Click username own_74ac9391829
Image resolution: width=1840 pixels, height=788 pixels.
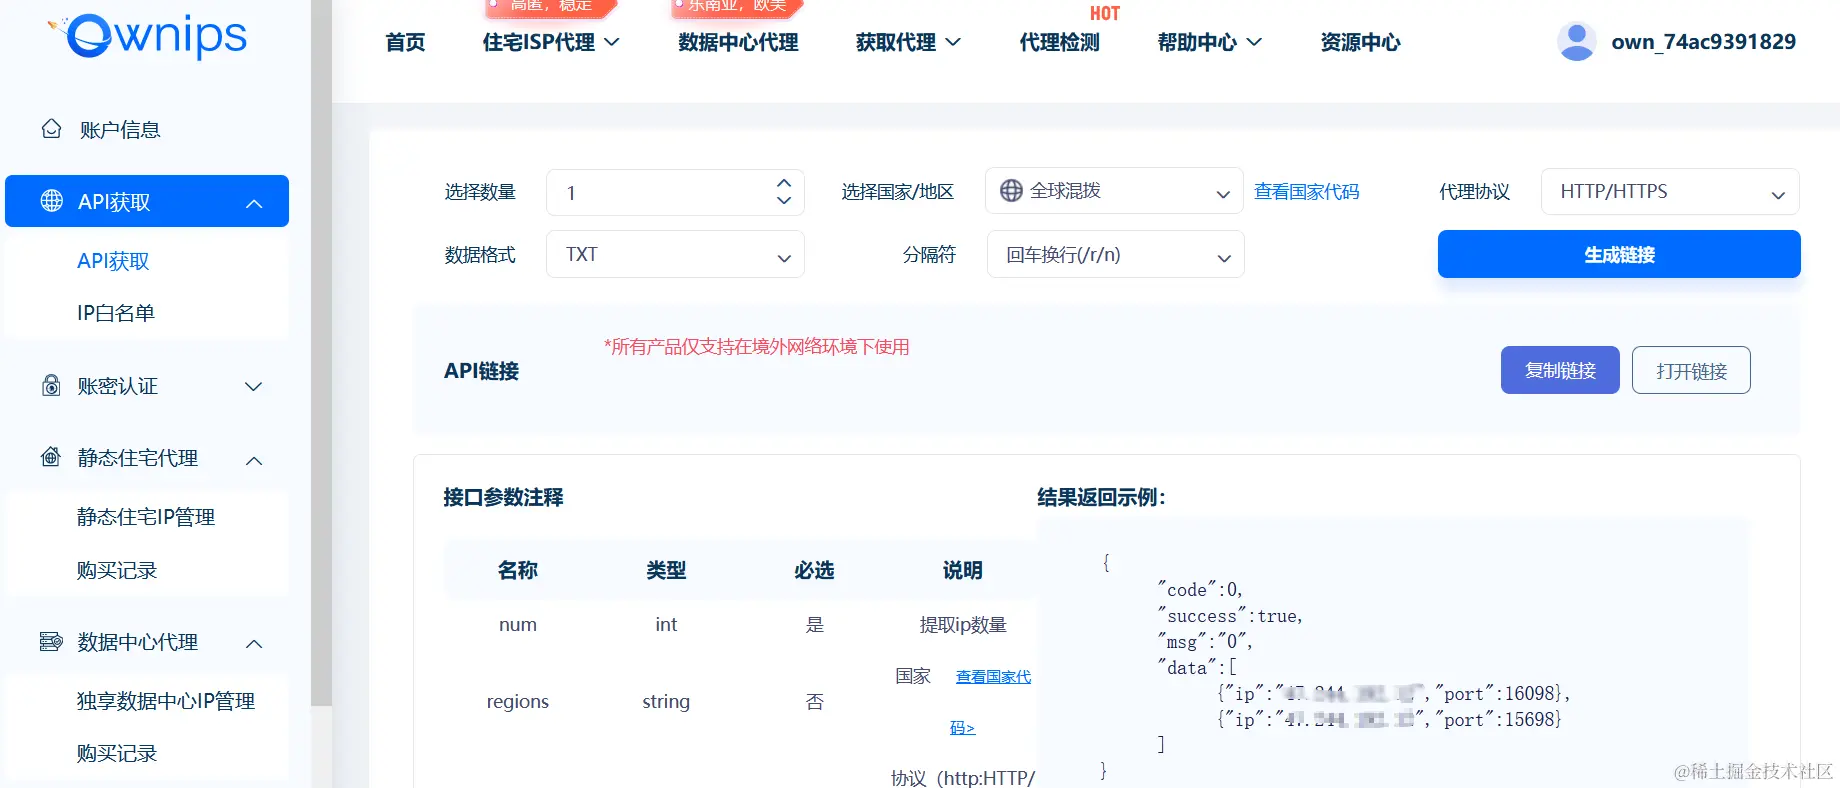pos(1703,42)
